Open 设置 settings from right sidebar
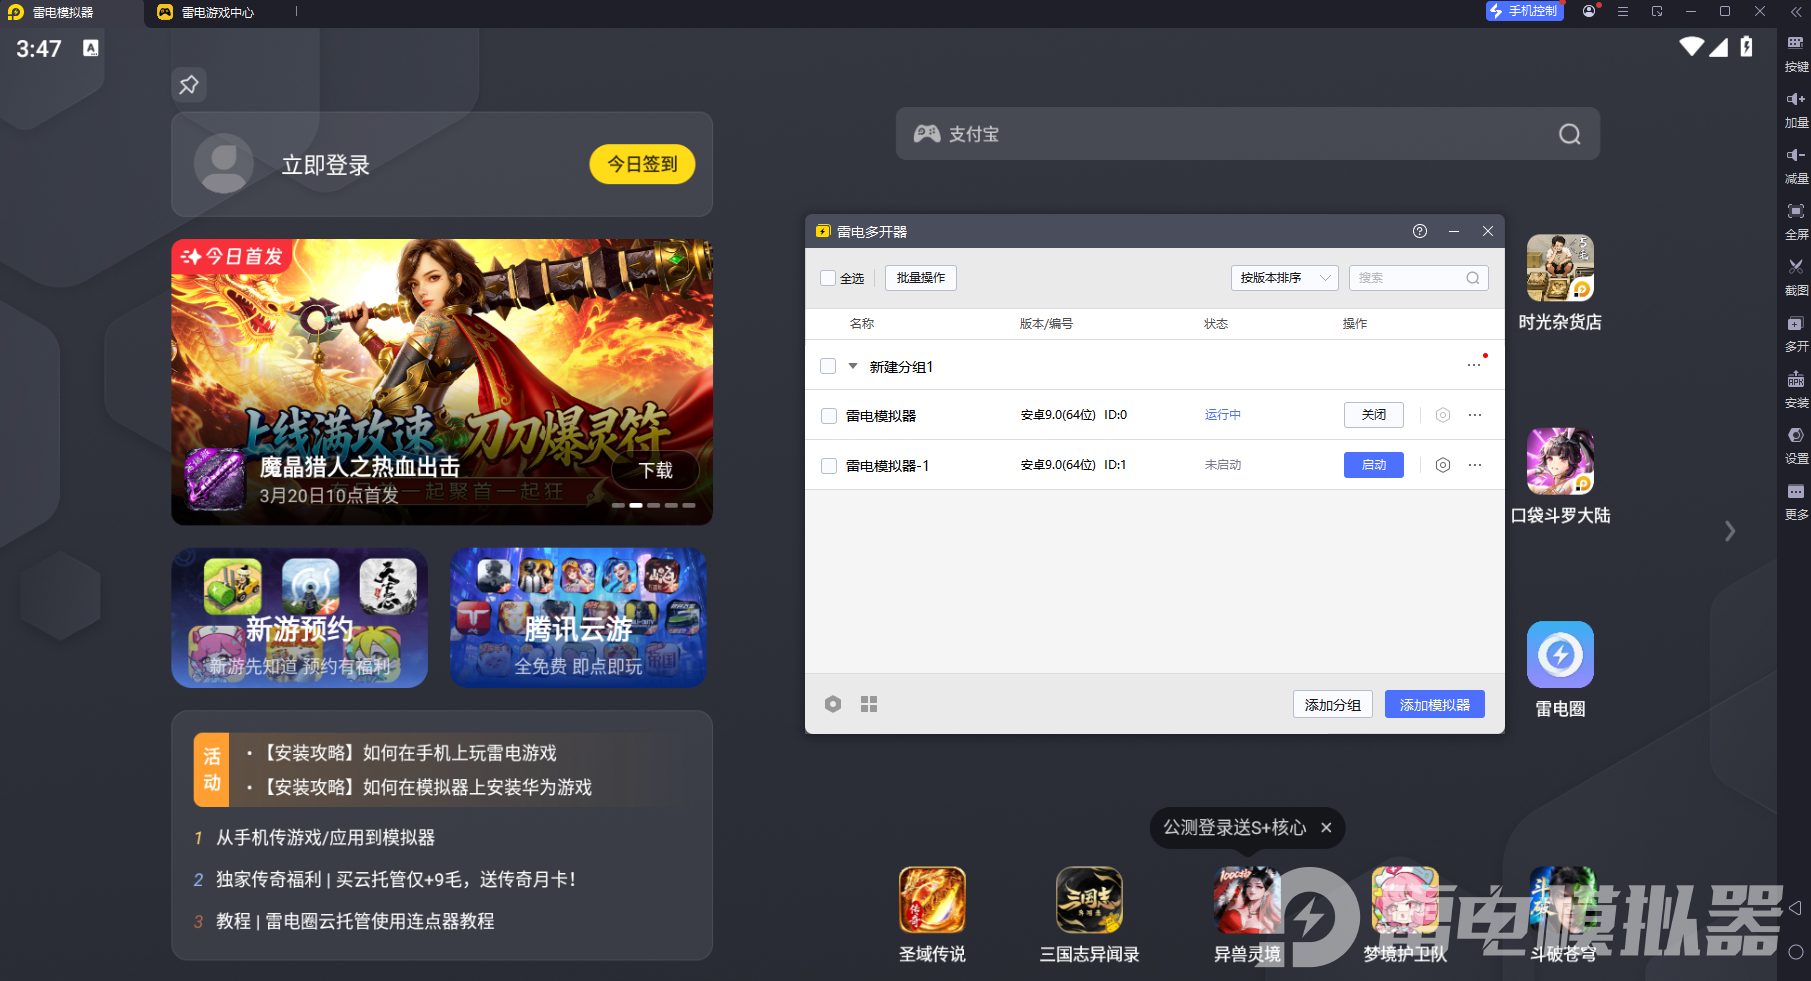1811x981 pixels. coord(1796,445)
